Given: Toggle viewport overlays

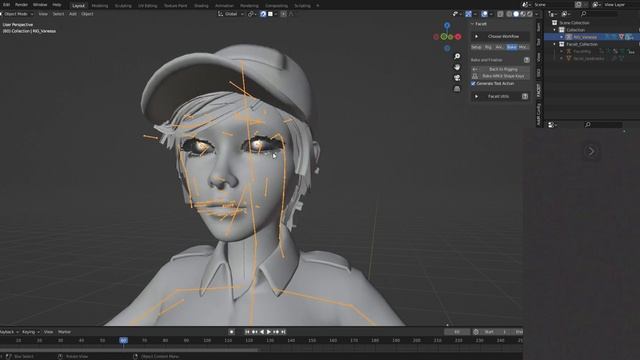Looking at the screenshot, I should (x=484, y=14).
